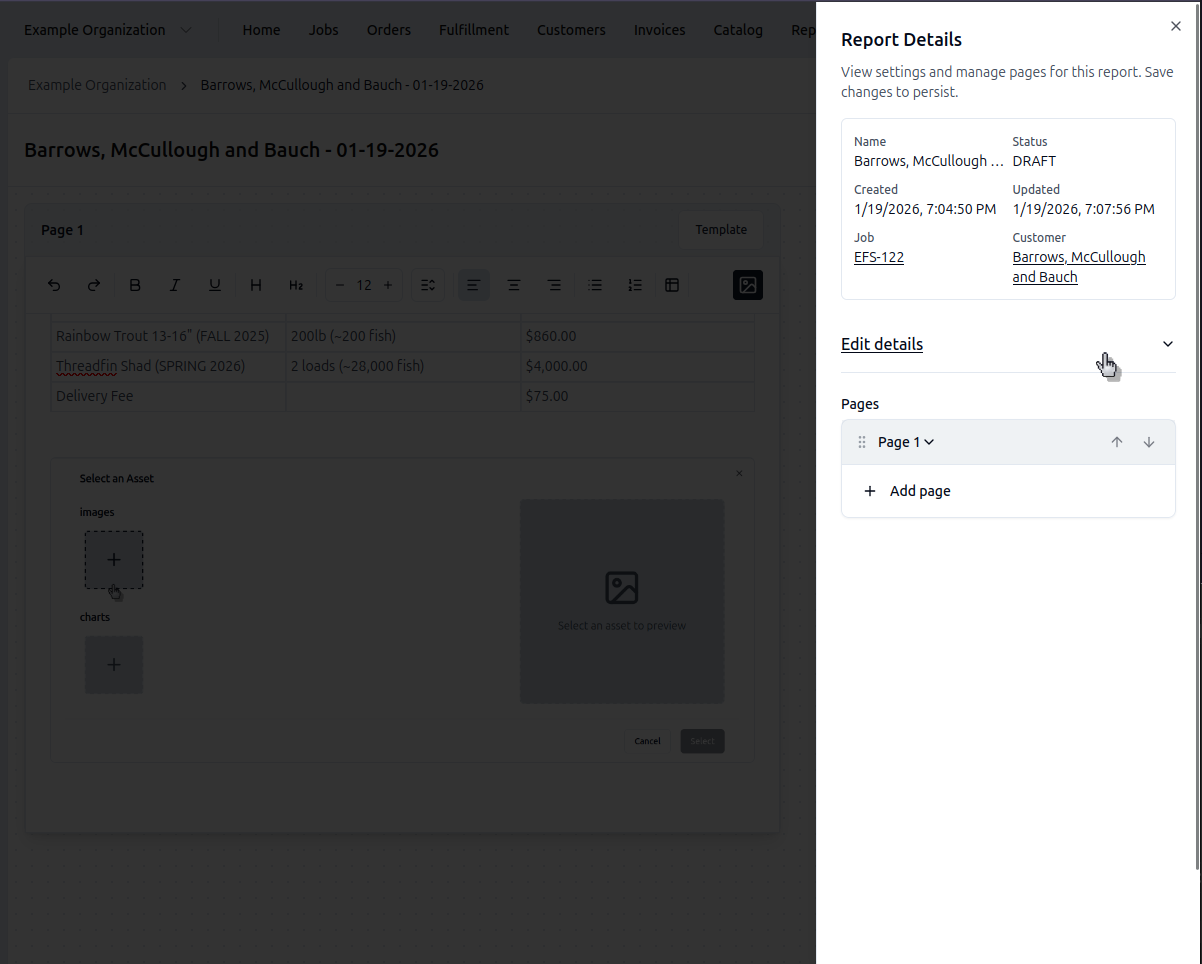Open the EFS-122 job link
The image size is (1202, 964).
coord(878,257)
